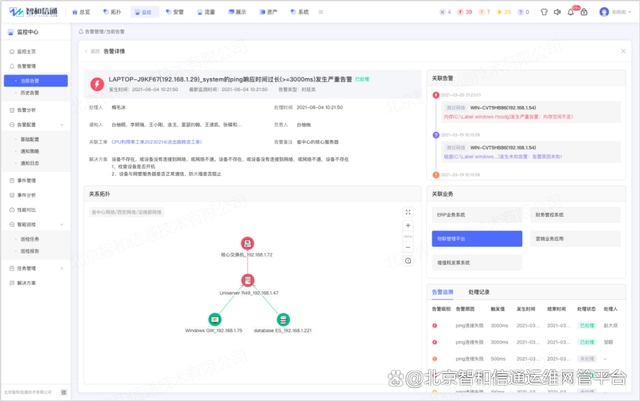Switch to the 告警追溯 tab
This screenshot has height=401, width=640.
pos(442,292)
